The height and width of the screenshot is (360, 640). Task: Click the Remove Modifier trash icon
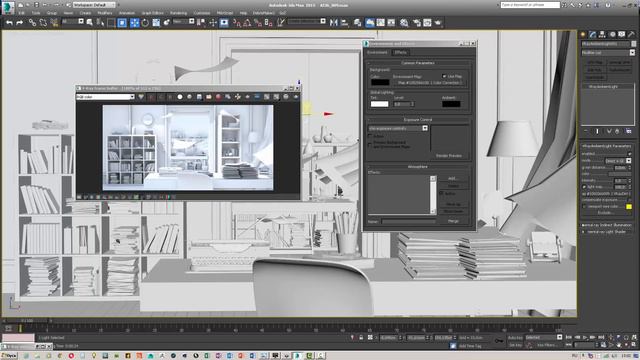tap(617, 131)
